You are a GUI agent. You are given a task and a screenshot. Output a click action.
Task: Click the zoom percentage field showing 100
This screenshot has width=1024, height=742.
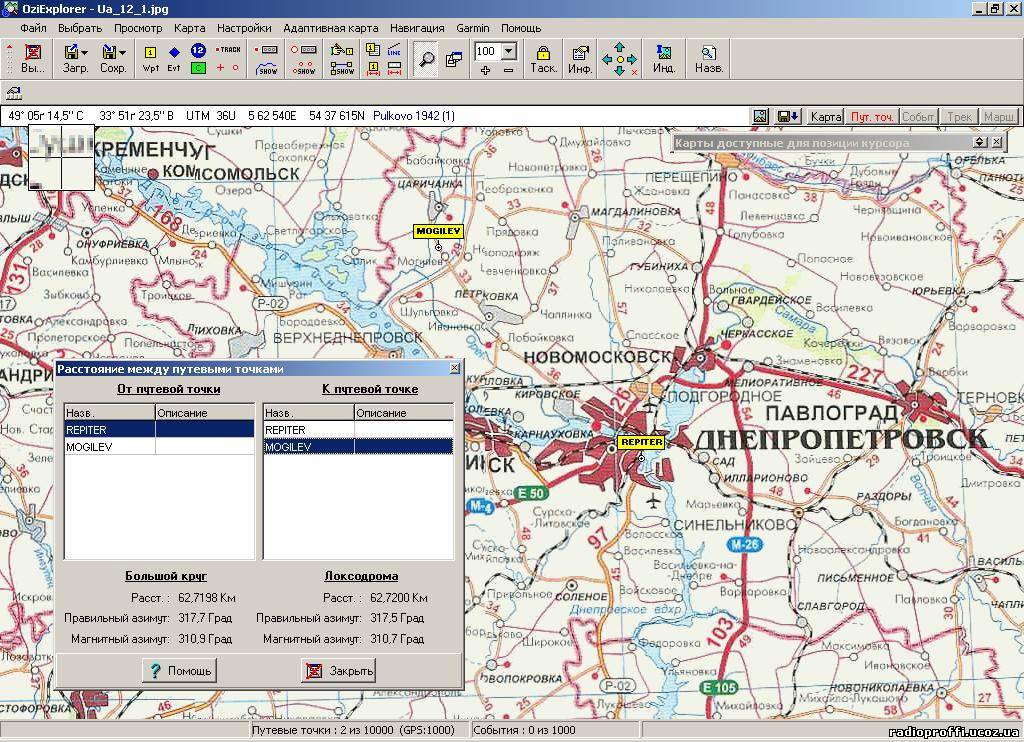tap(487, 51)
